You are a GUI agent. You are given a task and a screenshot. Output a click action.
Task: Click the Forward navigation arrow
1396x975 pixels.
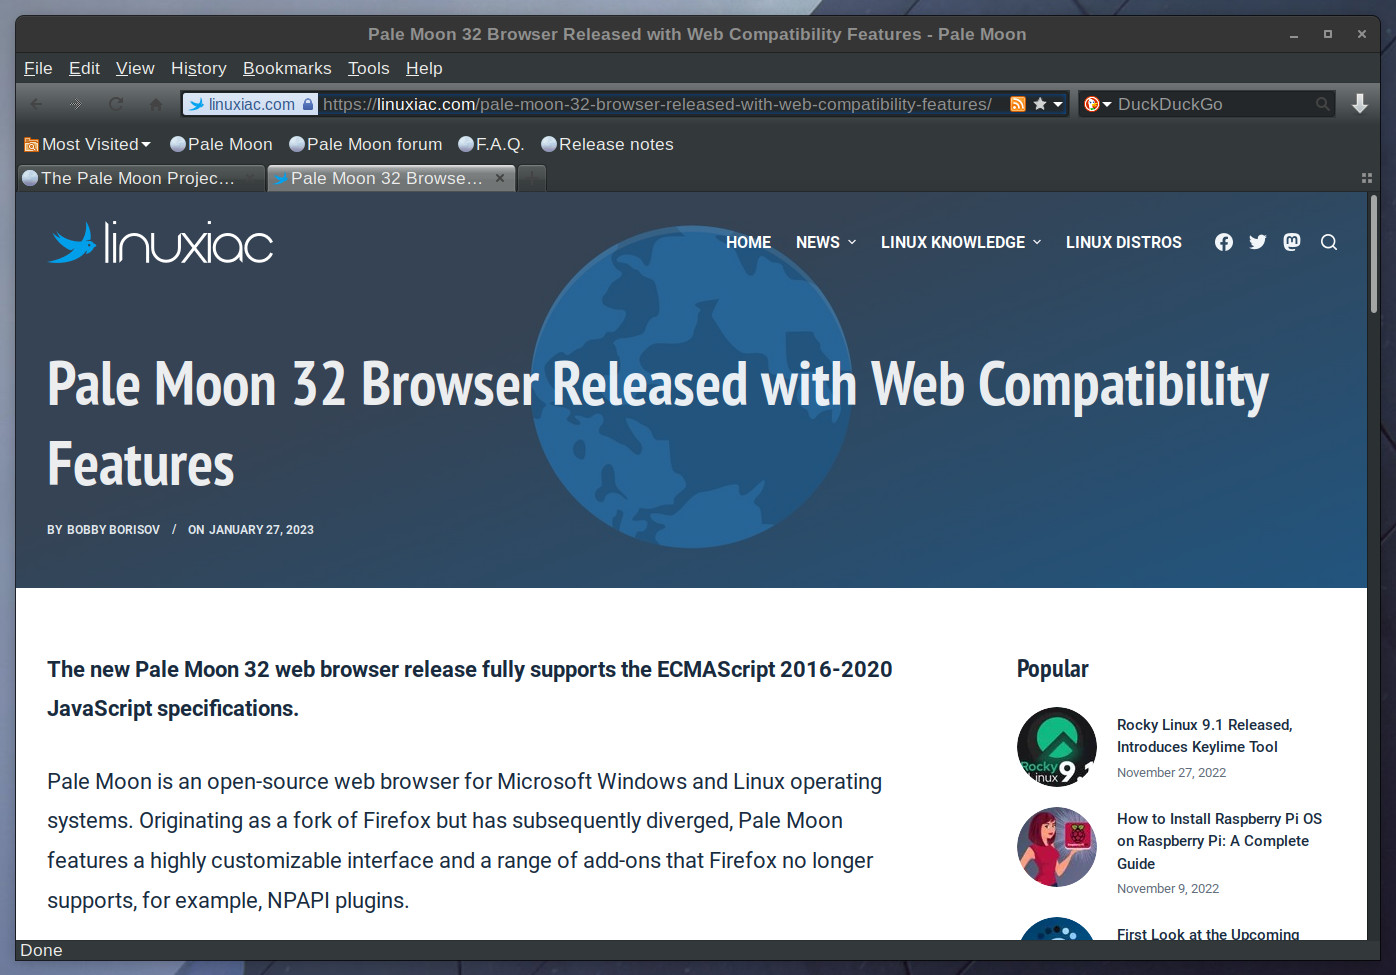pyautogui.click(x=76, y=104)
